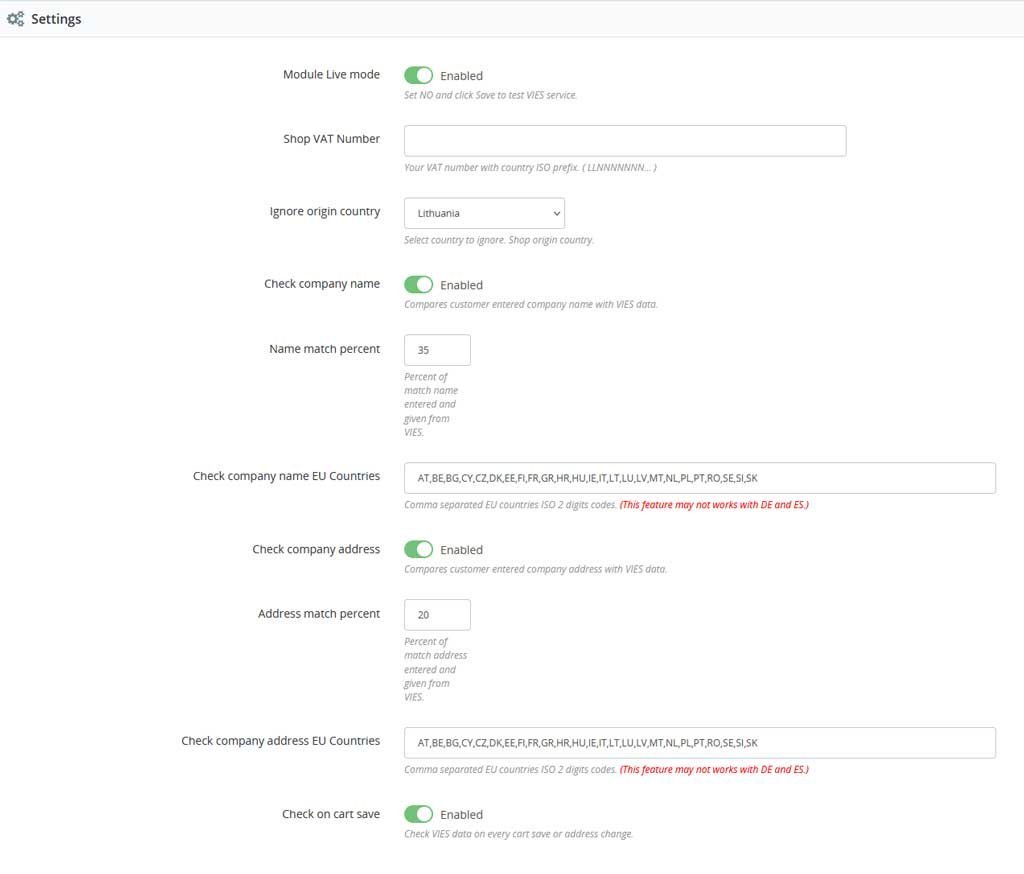The width and height of the screenshot is (1024, 874).
Task: Click the 'Check company name EU Countries' label
Action: [x=286, y=476]
